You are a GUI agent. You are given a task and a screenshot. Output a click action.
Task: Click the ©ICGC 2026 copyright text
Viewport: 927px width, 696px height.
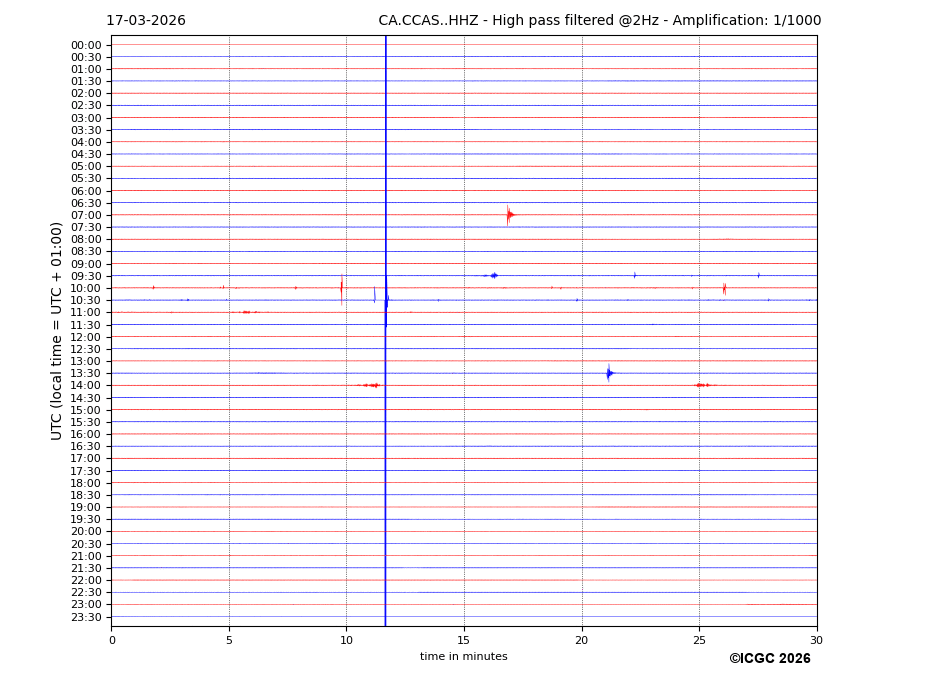769,659
